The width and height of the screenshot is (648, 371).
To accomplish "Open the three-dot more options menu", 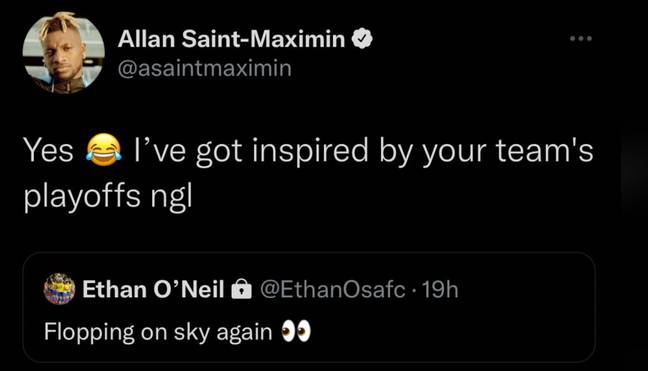I will pos(581,38).
